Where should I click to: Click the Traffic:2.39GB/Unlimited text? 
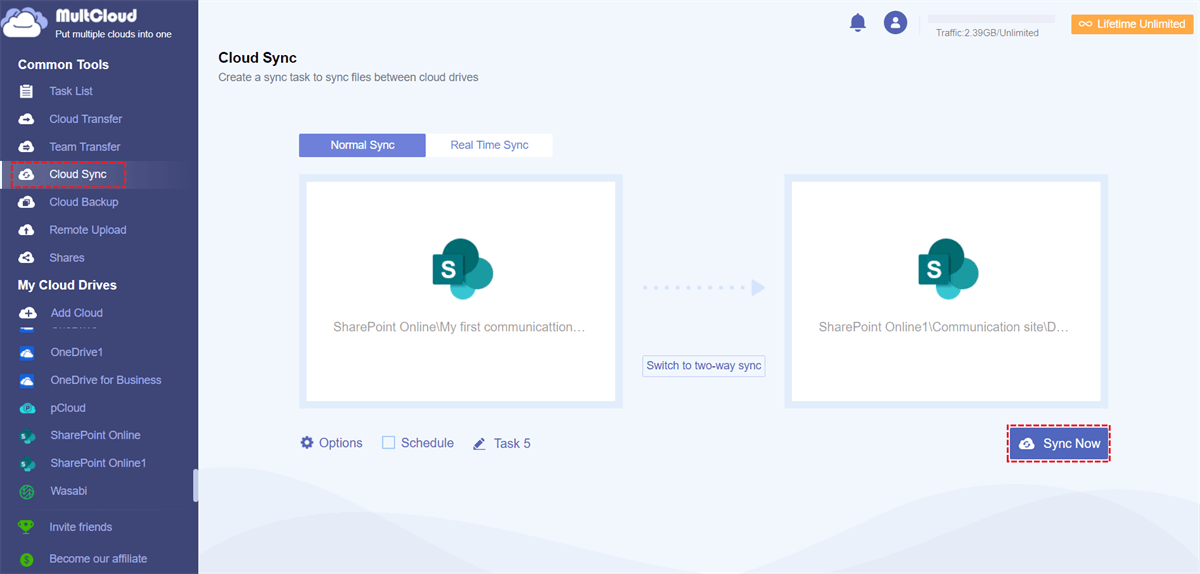point(987,33)
